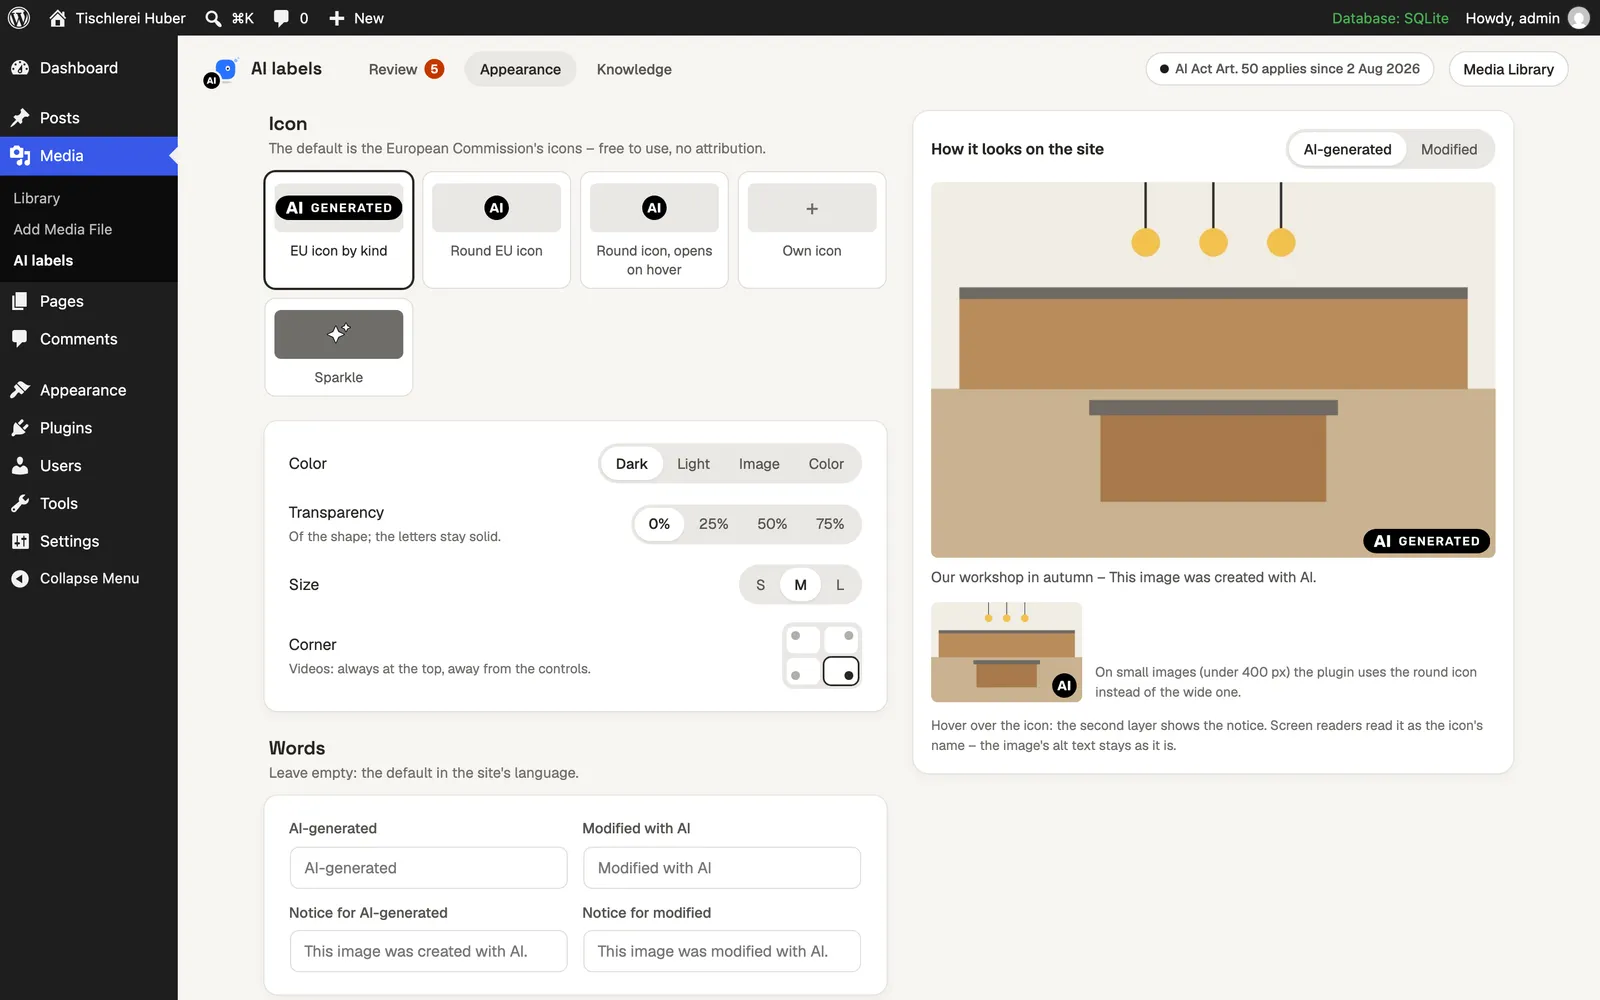
Task: Click the AI Act Art. 50 notice
Action: 1290,69
